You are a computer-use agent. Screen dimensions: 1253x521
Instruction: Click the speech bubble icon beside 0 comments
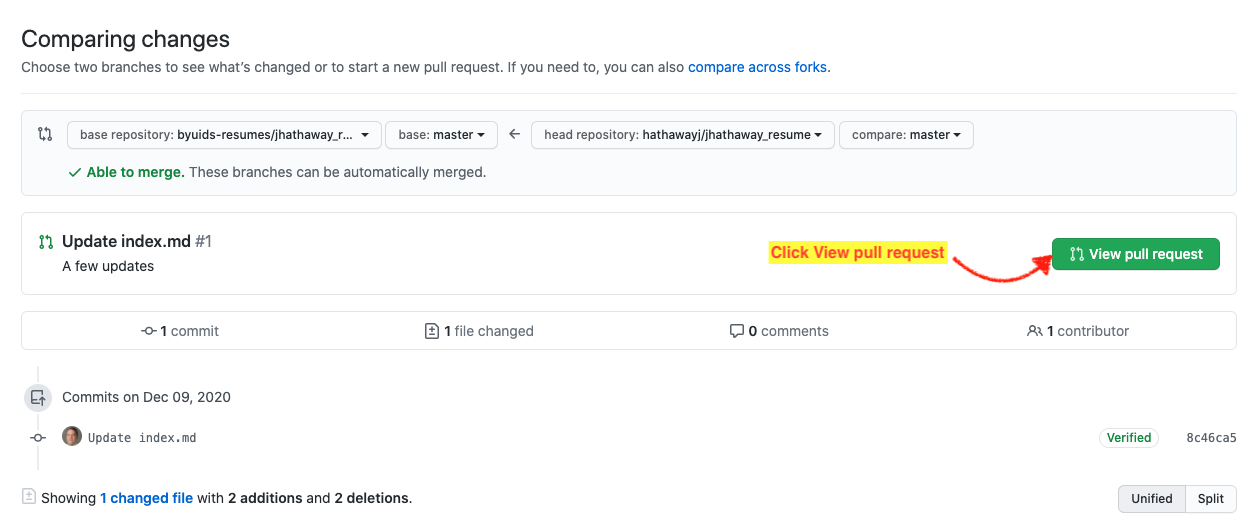(737, 331)
